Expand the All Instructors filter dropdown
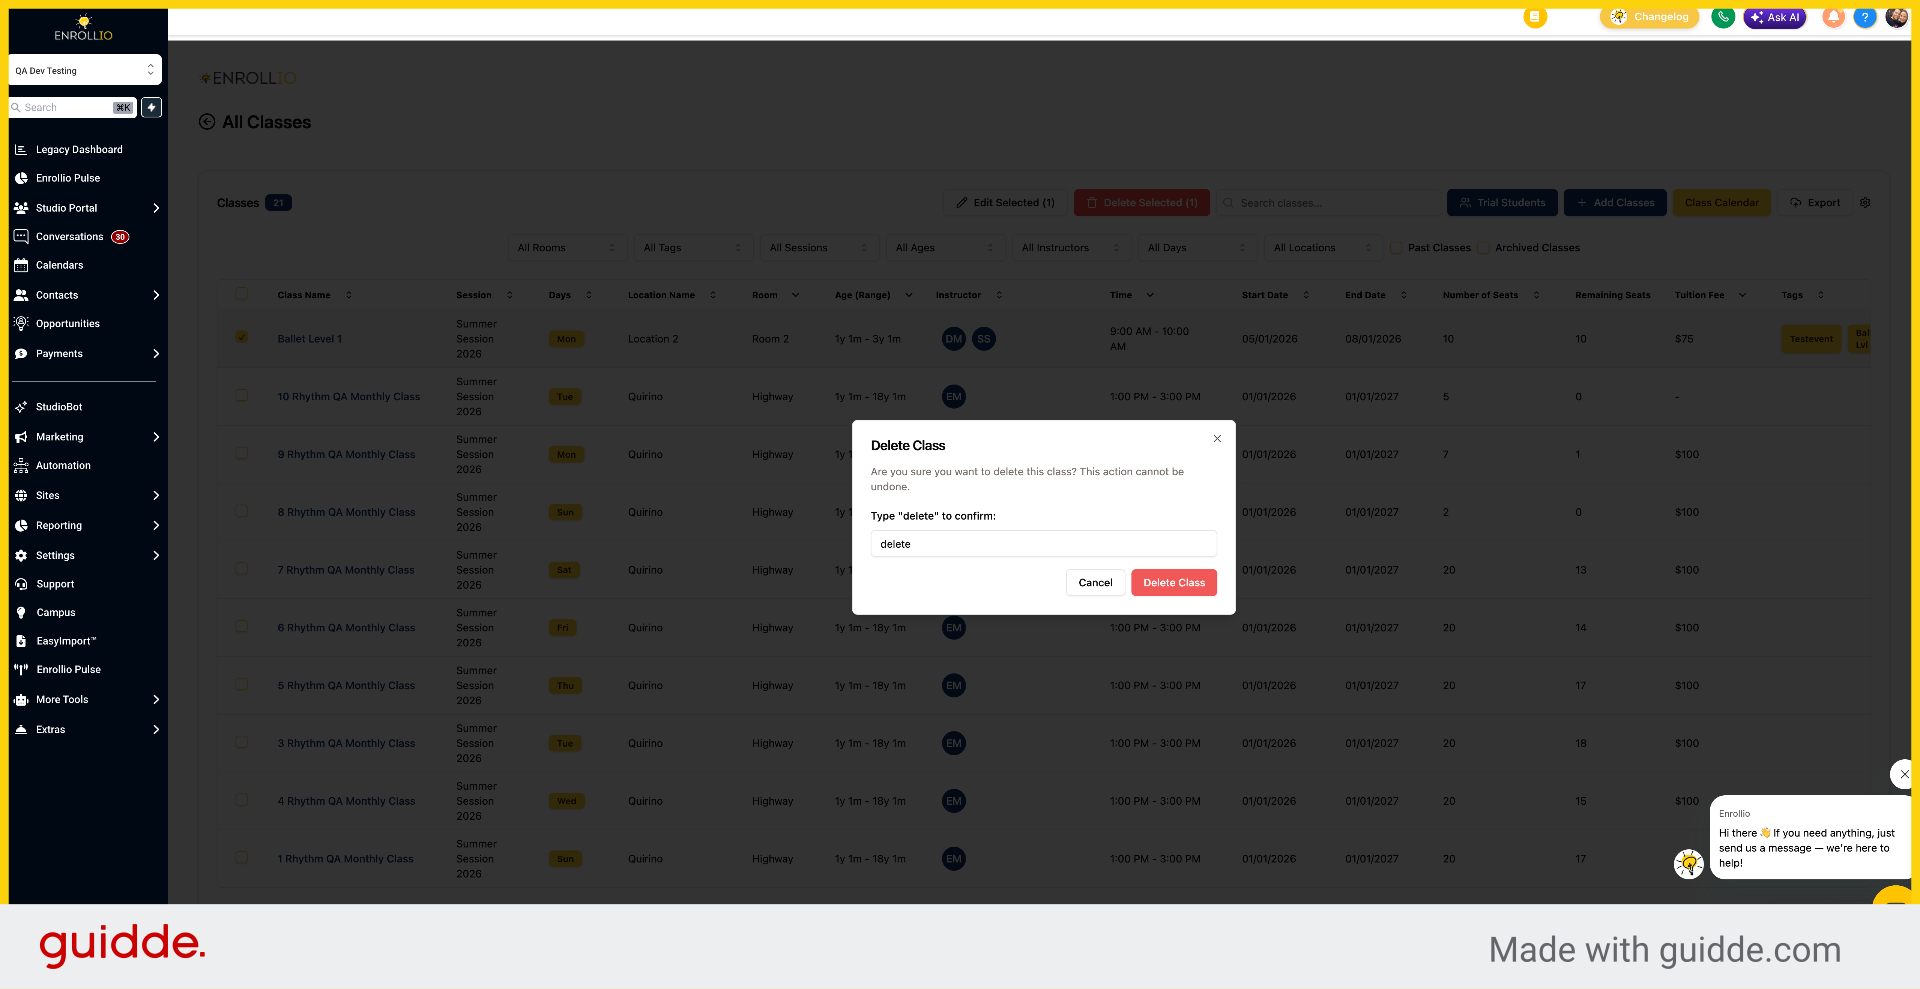 pos(1070,248)
